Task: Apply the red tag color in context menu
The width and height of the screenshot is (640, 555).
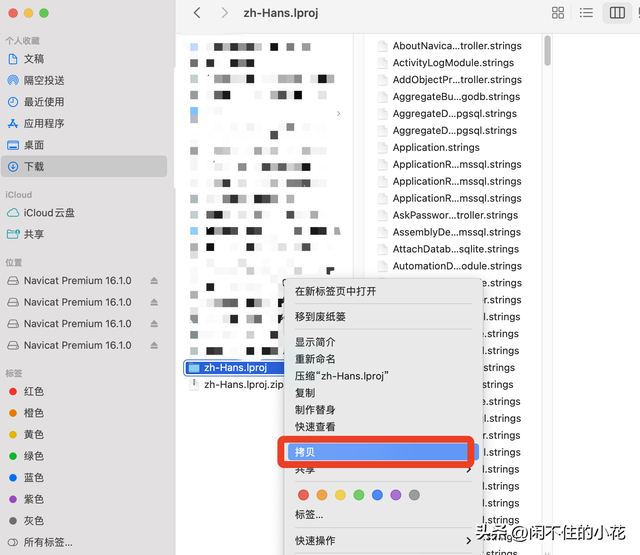Action: 303,495
